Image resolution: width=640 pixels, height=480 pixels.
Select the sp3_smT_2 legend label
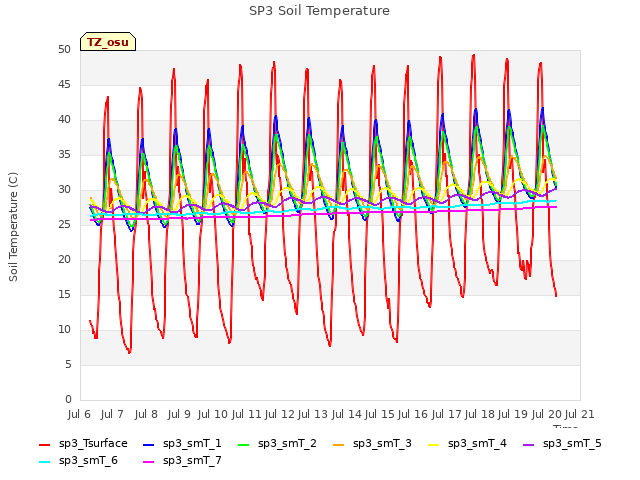287,444
